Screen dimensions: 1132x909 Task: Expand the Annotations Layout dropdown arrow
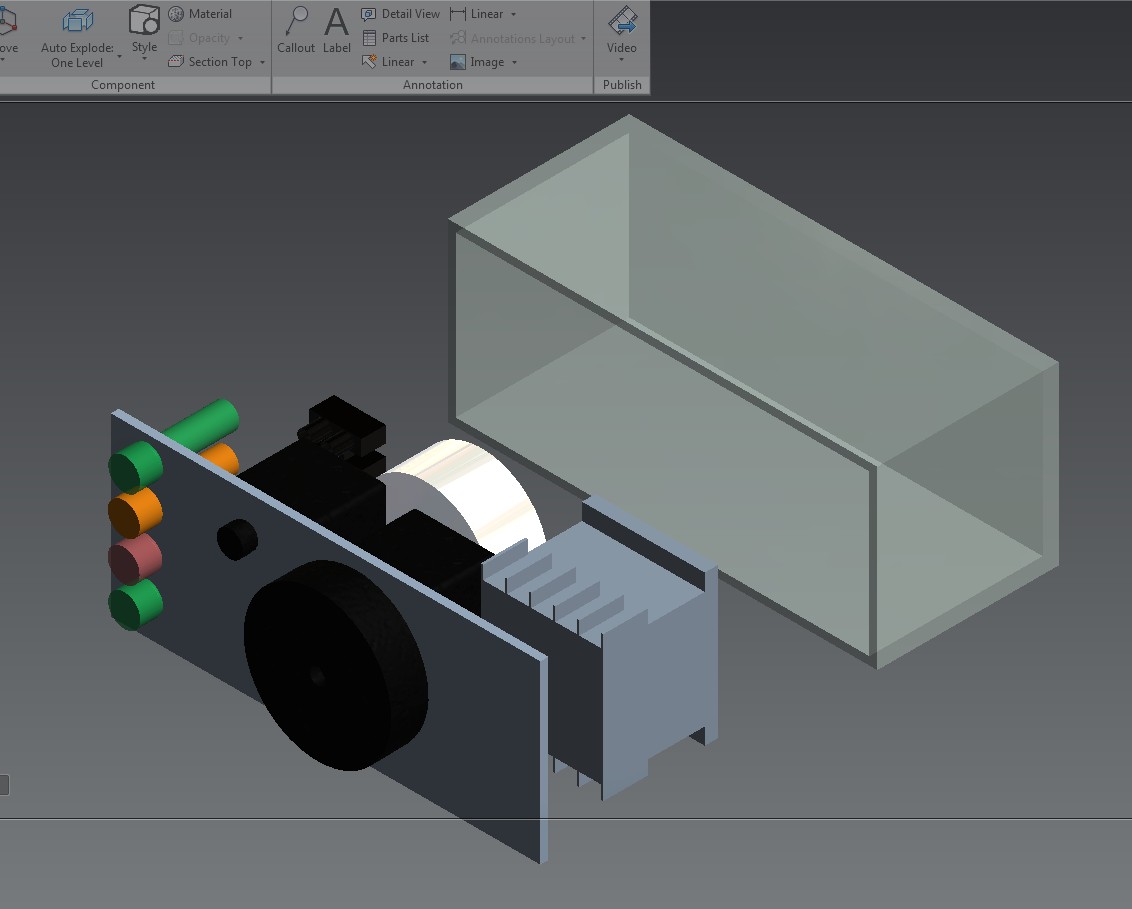[x=583, y=39]
